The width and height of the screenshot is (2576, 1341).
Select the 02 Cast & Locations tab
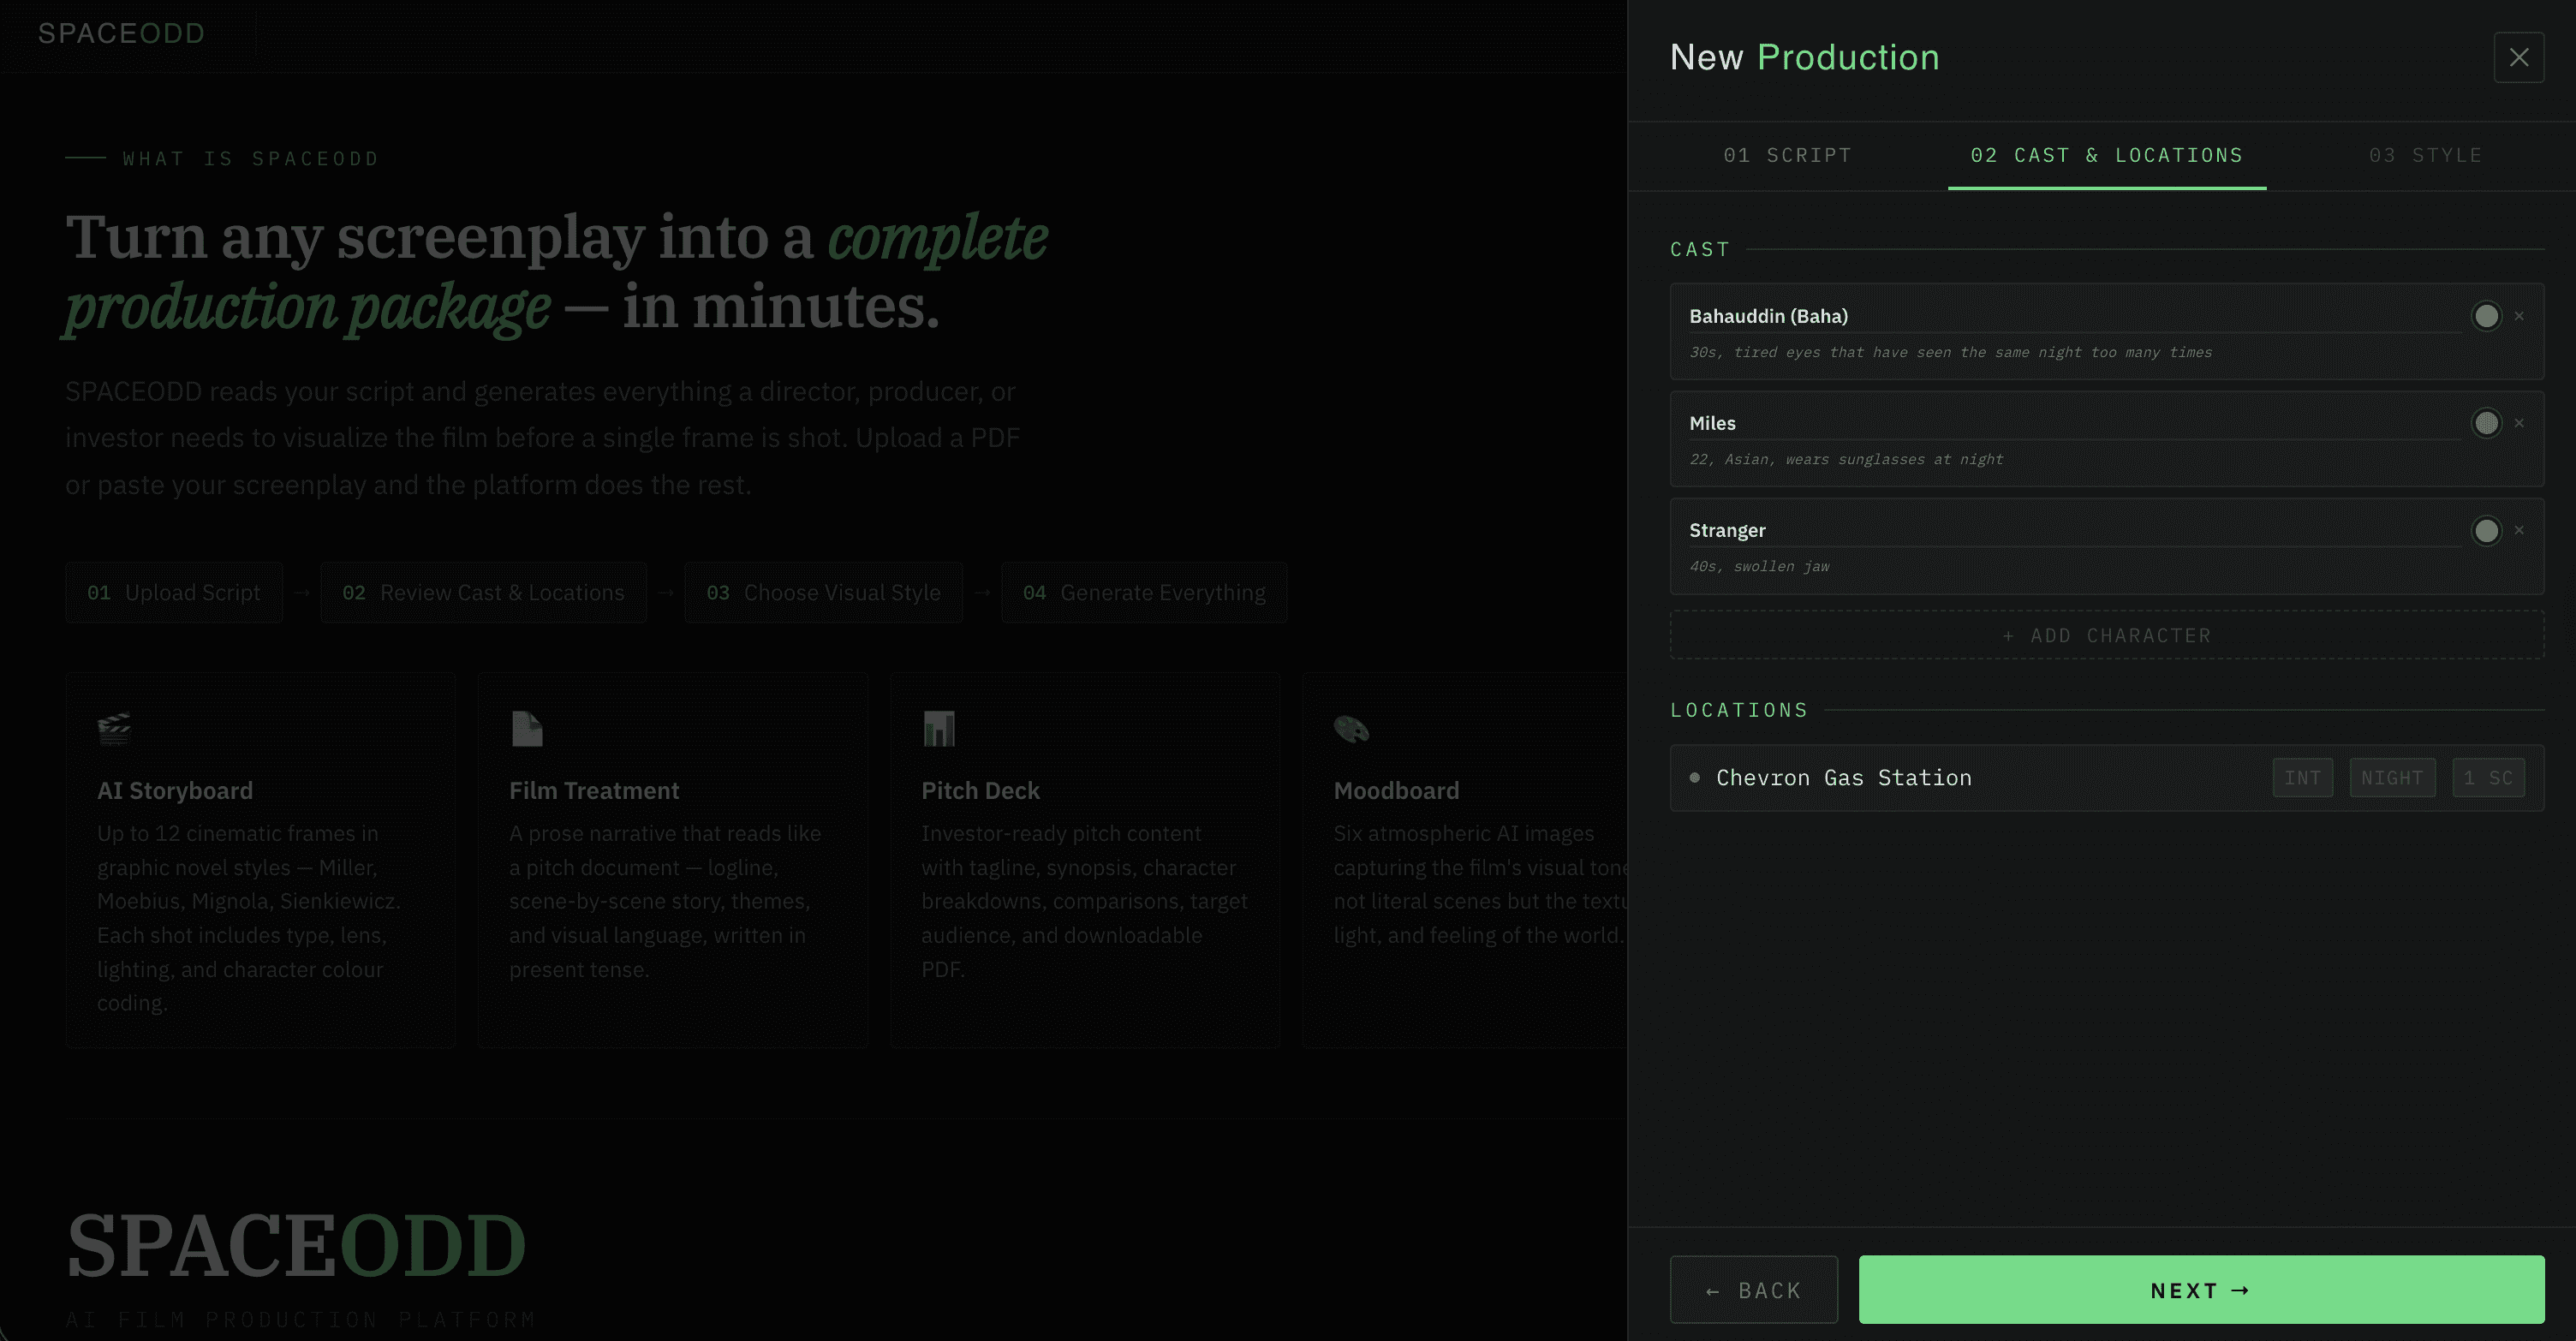click(2106, 155)
